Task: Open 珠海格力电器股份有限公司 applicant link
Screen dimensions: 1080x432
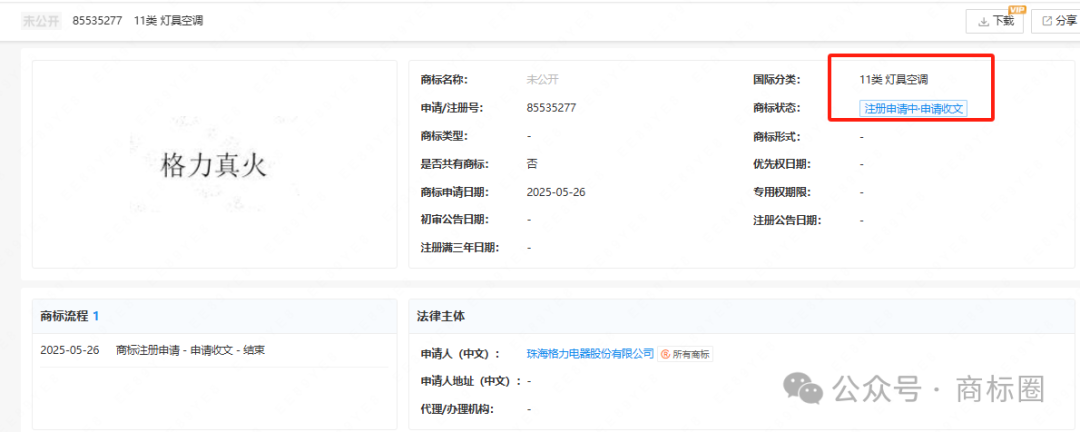Action: (x=590, y=353)
